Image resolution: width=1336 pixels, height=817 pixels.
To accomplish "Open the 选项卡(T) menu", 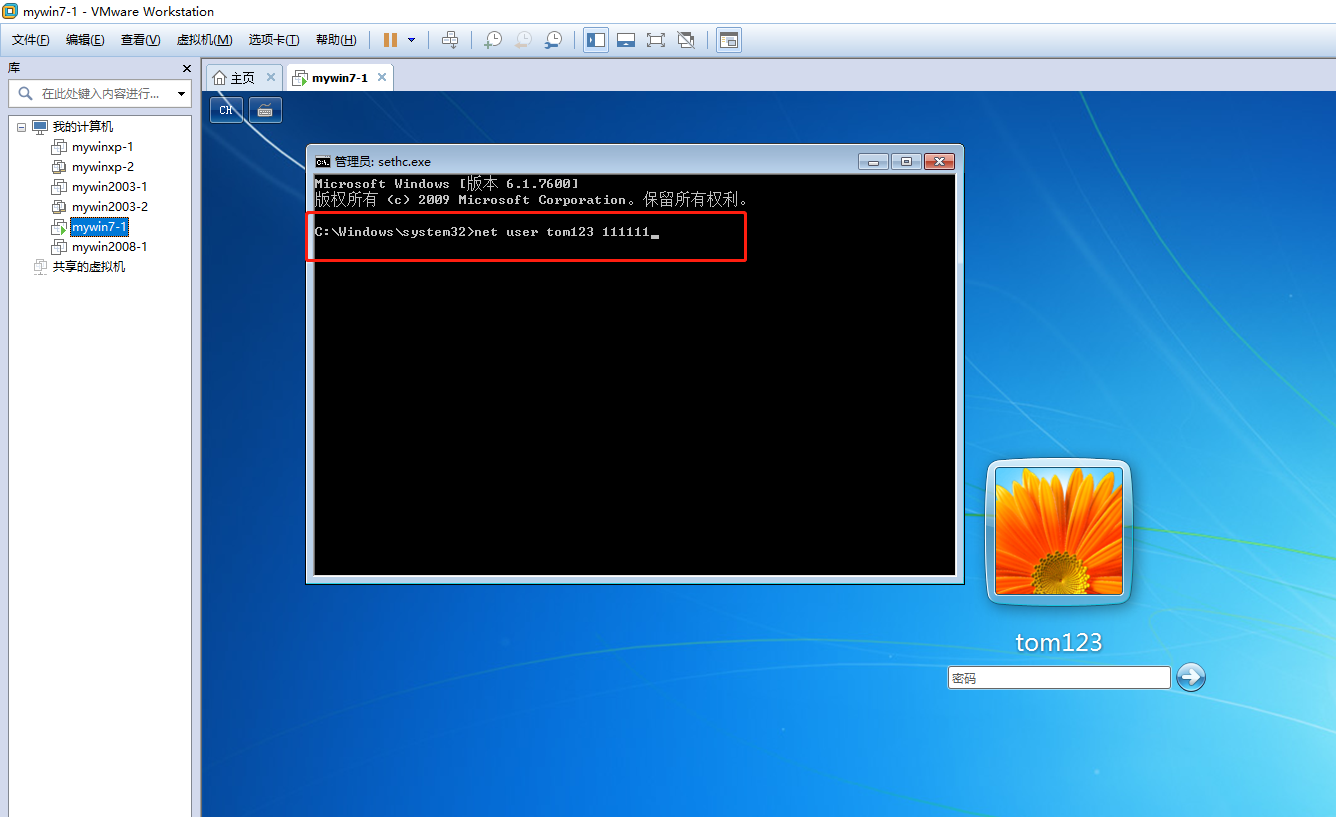I will pyautogui.click(x=274, y=40).
